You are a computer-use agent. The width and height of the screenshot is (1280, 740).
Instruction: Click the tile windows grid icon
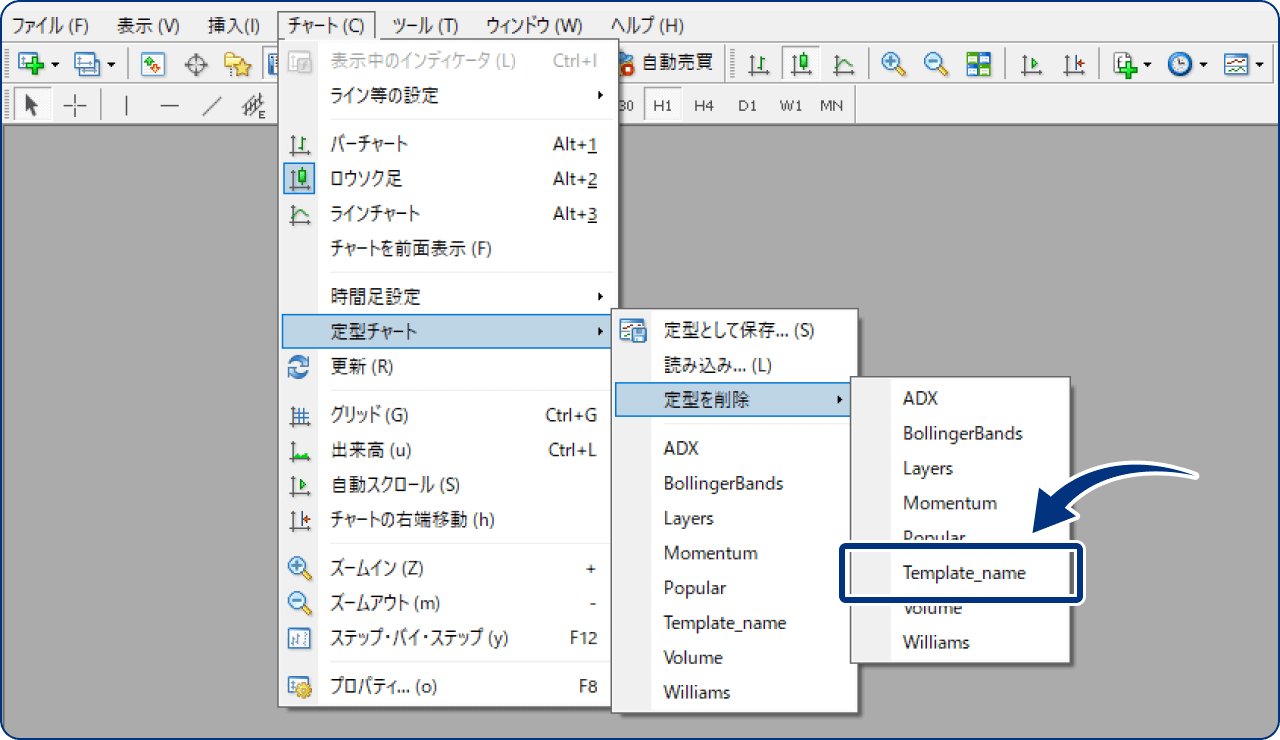[x=978, y=65]
